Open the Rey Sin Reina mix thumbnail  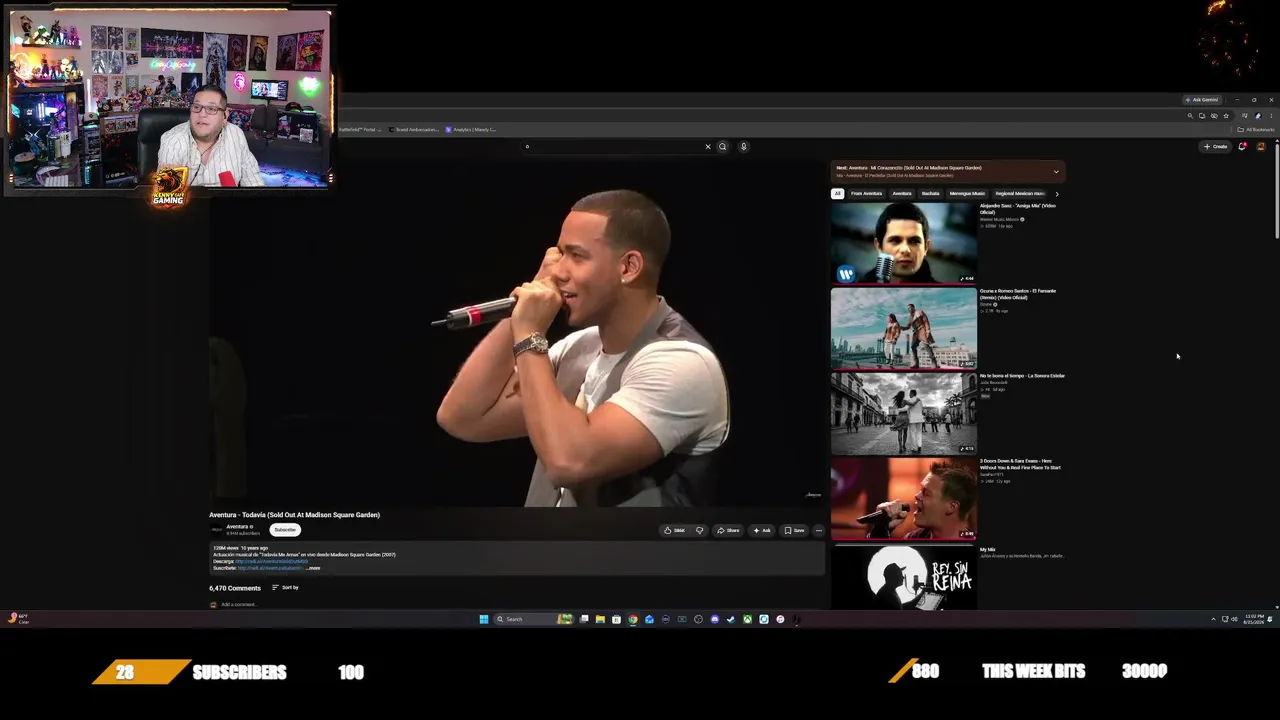point(903,577)
